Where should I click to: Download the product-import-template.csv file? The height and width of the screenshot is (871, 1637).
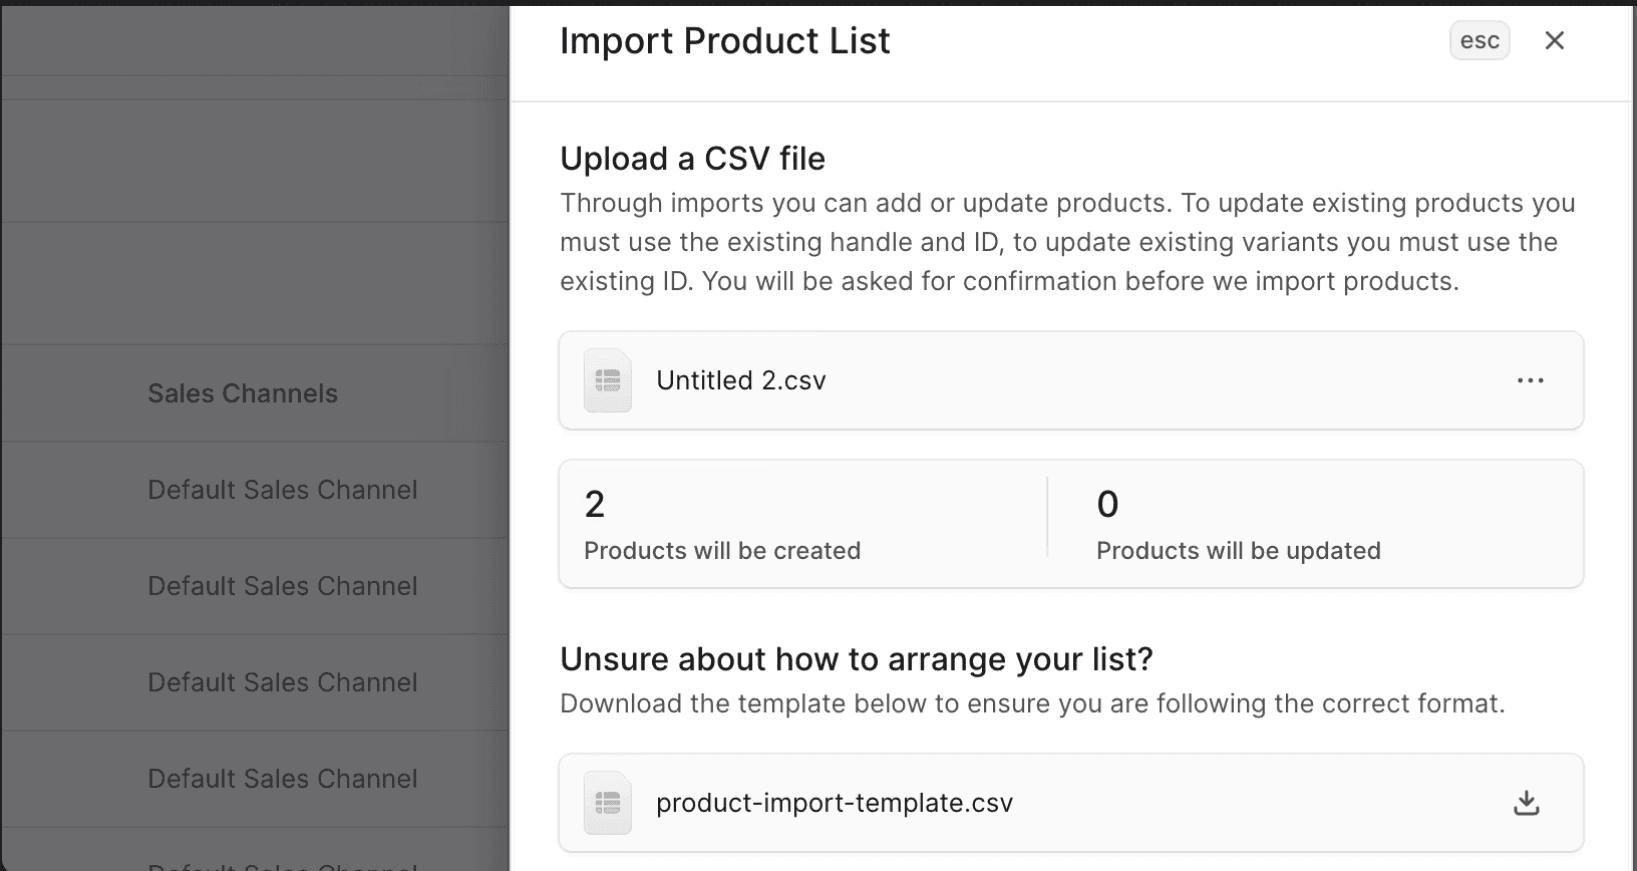(1525, 802)
